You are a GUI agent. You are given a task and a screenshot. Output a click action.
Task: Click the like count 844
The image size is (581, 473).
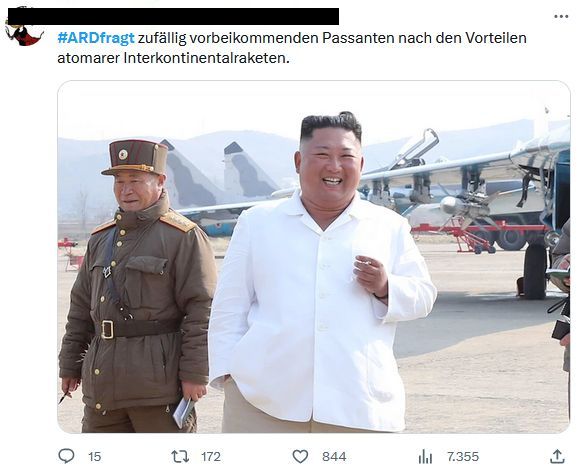pos(334,457)
